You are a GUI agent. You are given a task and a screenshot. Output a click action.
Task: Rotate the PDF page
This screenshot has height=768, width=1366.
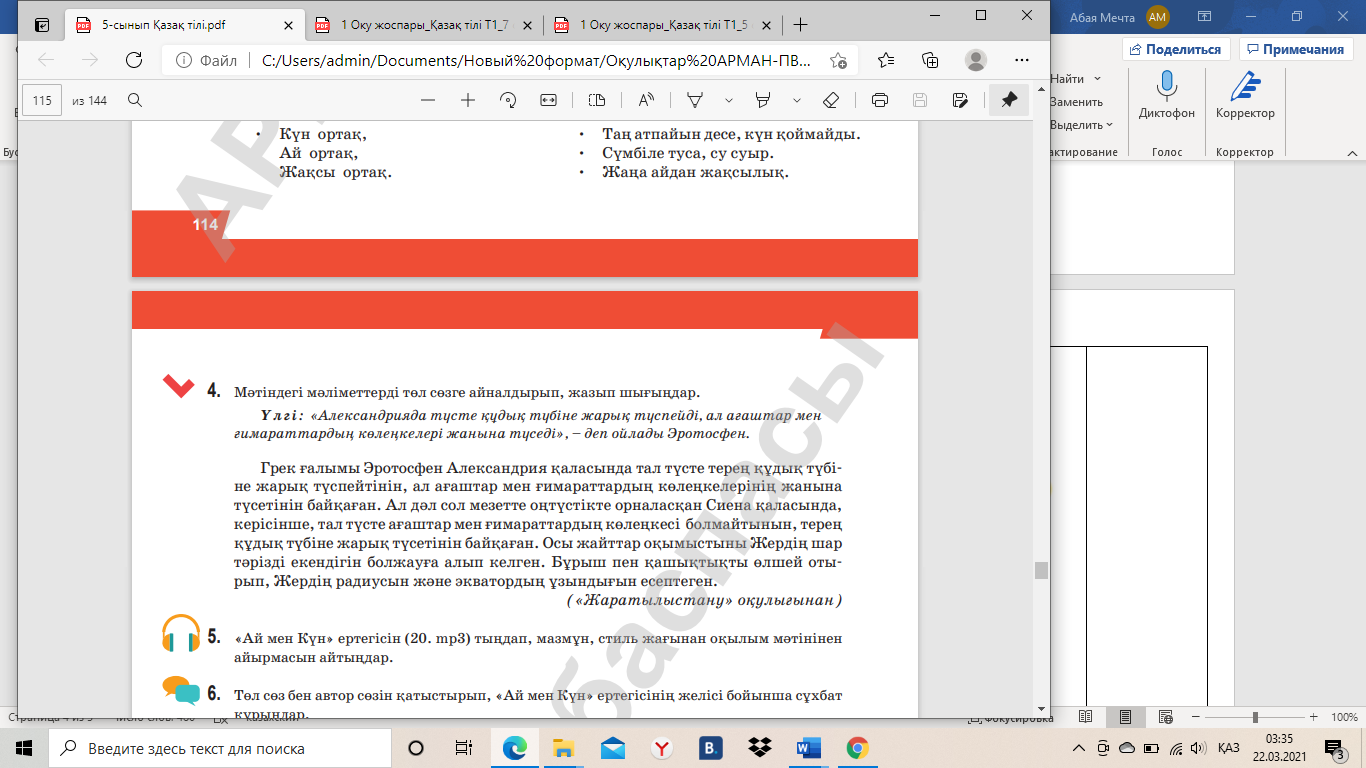point(508,100)
